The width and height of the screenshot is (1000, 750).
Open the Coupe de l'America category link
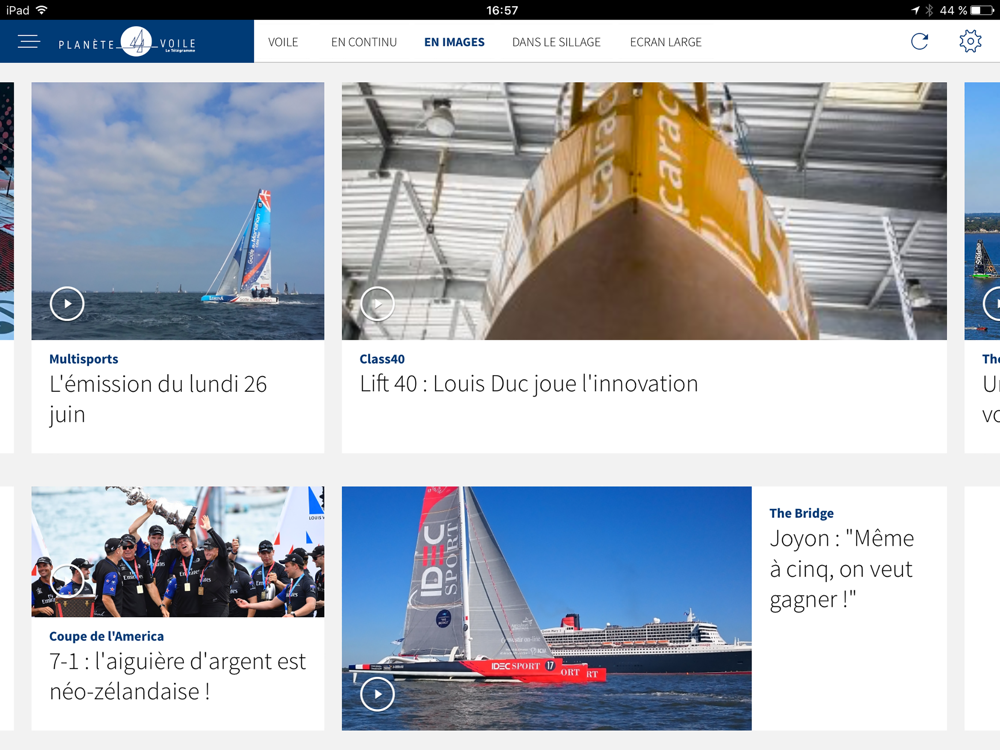[x=107, y=636]
